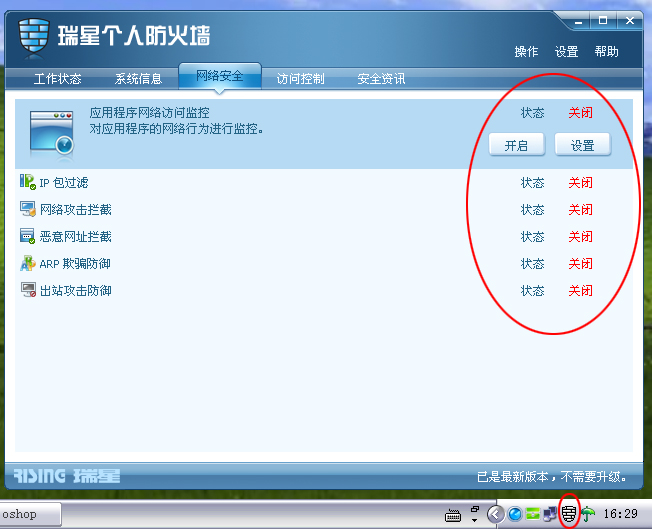Click 关闭 status of 网络攻击拦截
The height and width of the screenshot is (529, 652).
pyautogui.click(x=580, y=210)
